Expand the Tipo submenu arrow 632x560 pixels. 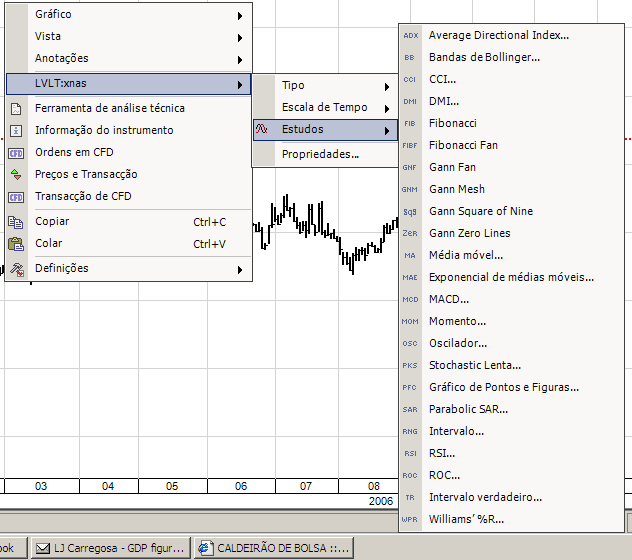coord(387,87)
